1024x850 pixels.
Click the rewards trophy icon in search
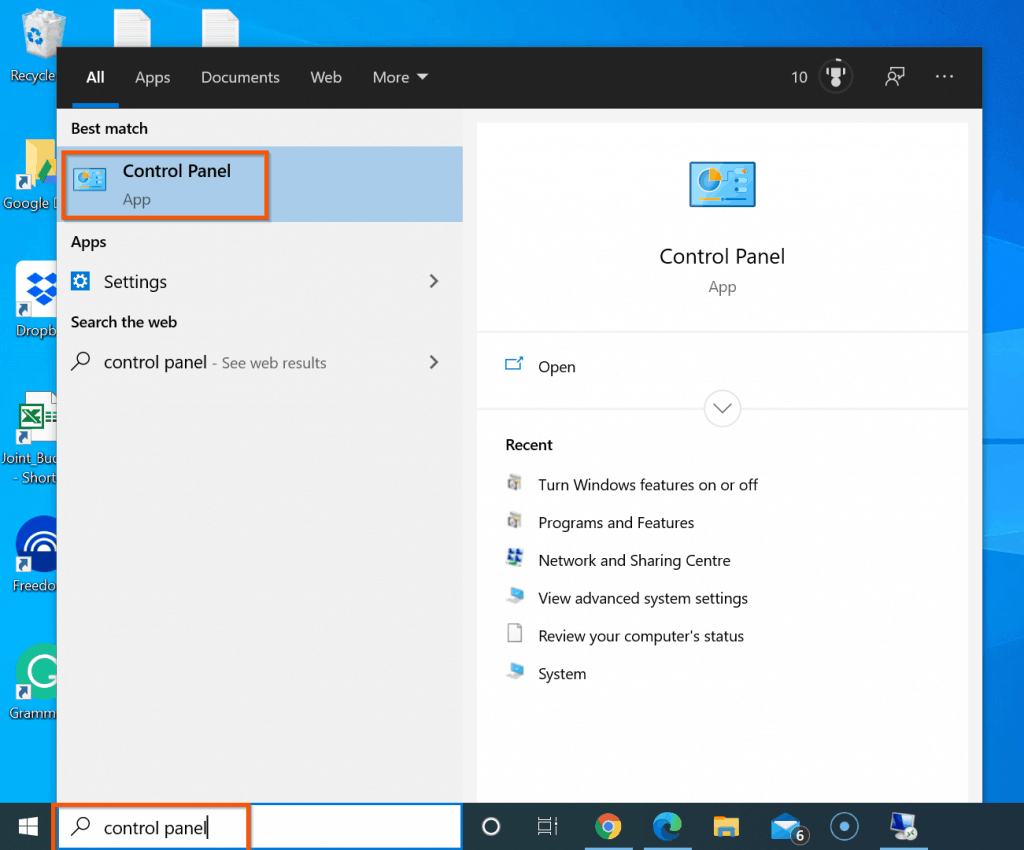(x=836, y=76)
